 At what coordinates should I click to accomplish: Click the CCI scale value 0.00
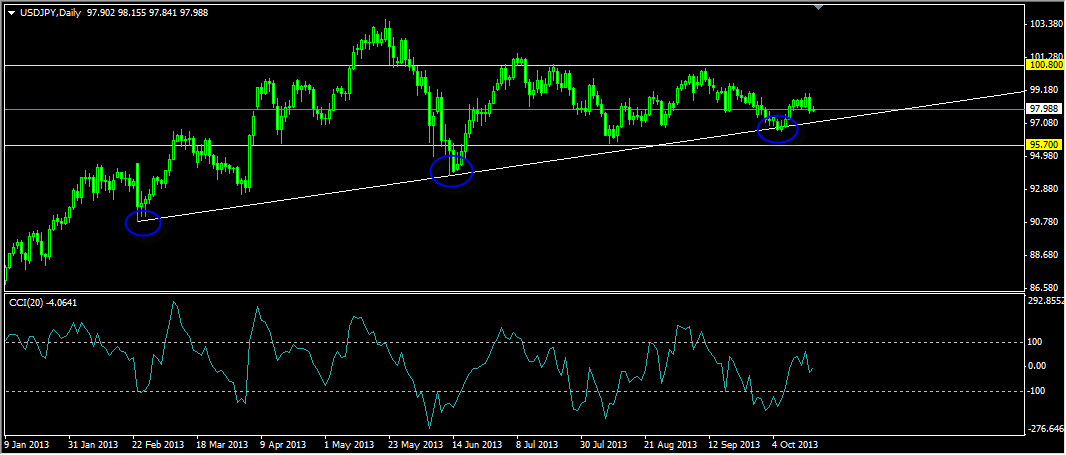click(x=1039, y=367)
